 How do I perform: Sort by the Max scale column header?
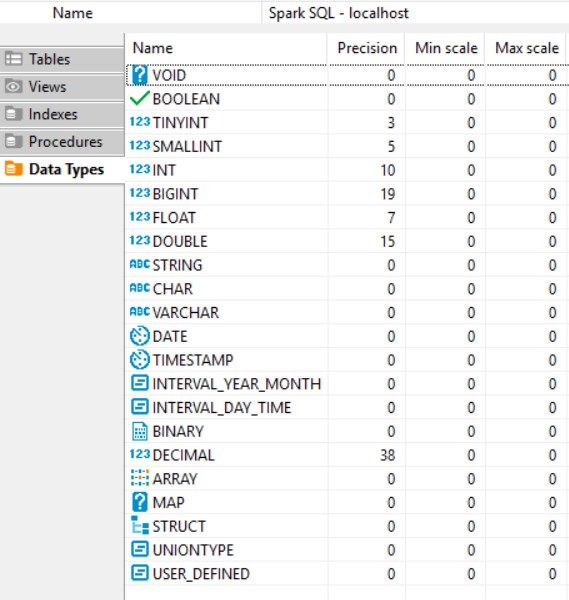526,48
